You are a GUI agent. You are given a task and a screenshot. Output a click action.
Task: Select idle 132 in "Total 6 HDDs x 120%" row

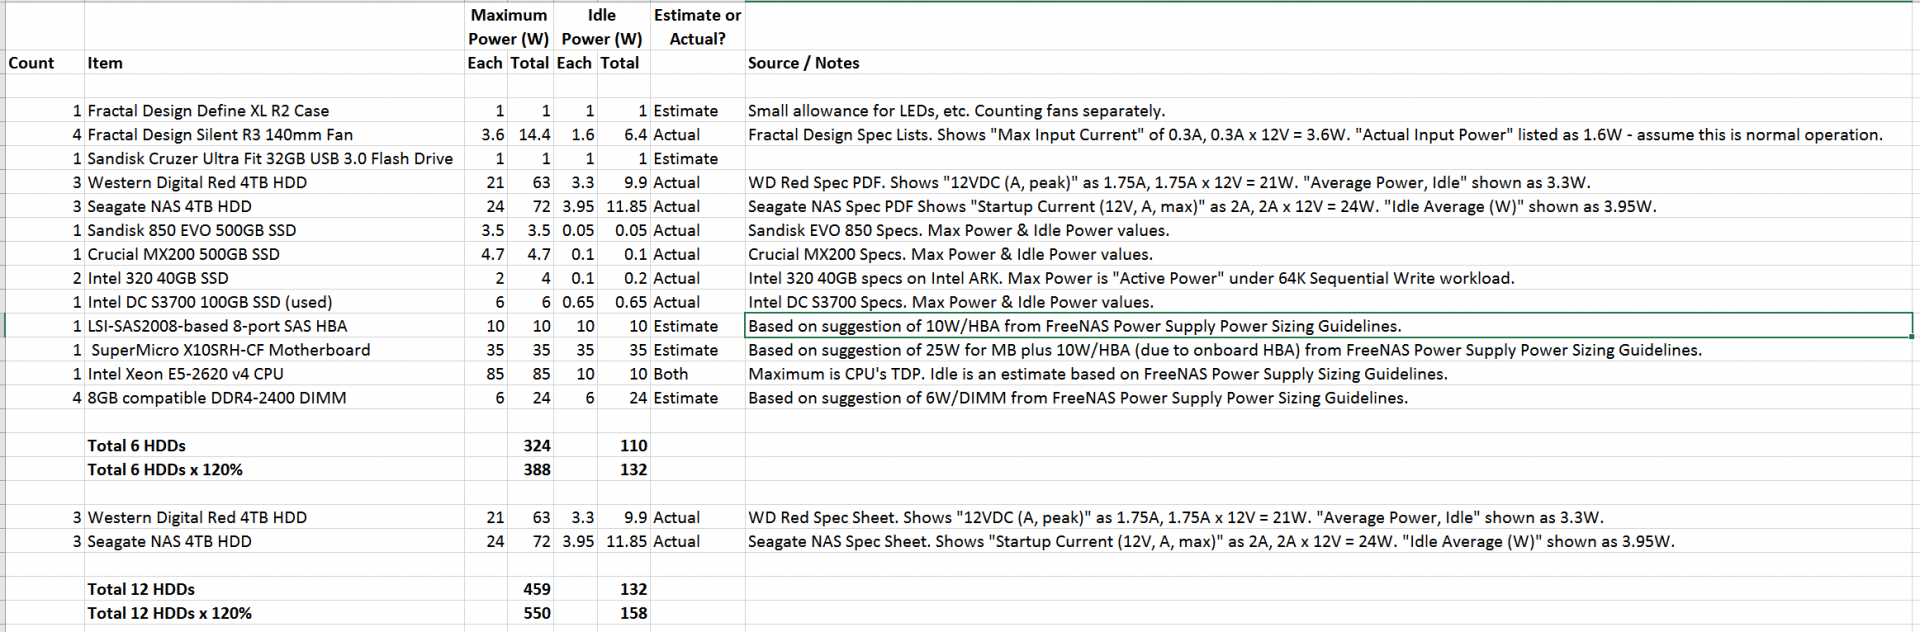coord(633,471)
